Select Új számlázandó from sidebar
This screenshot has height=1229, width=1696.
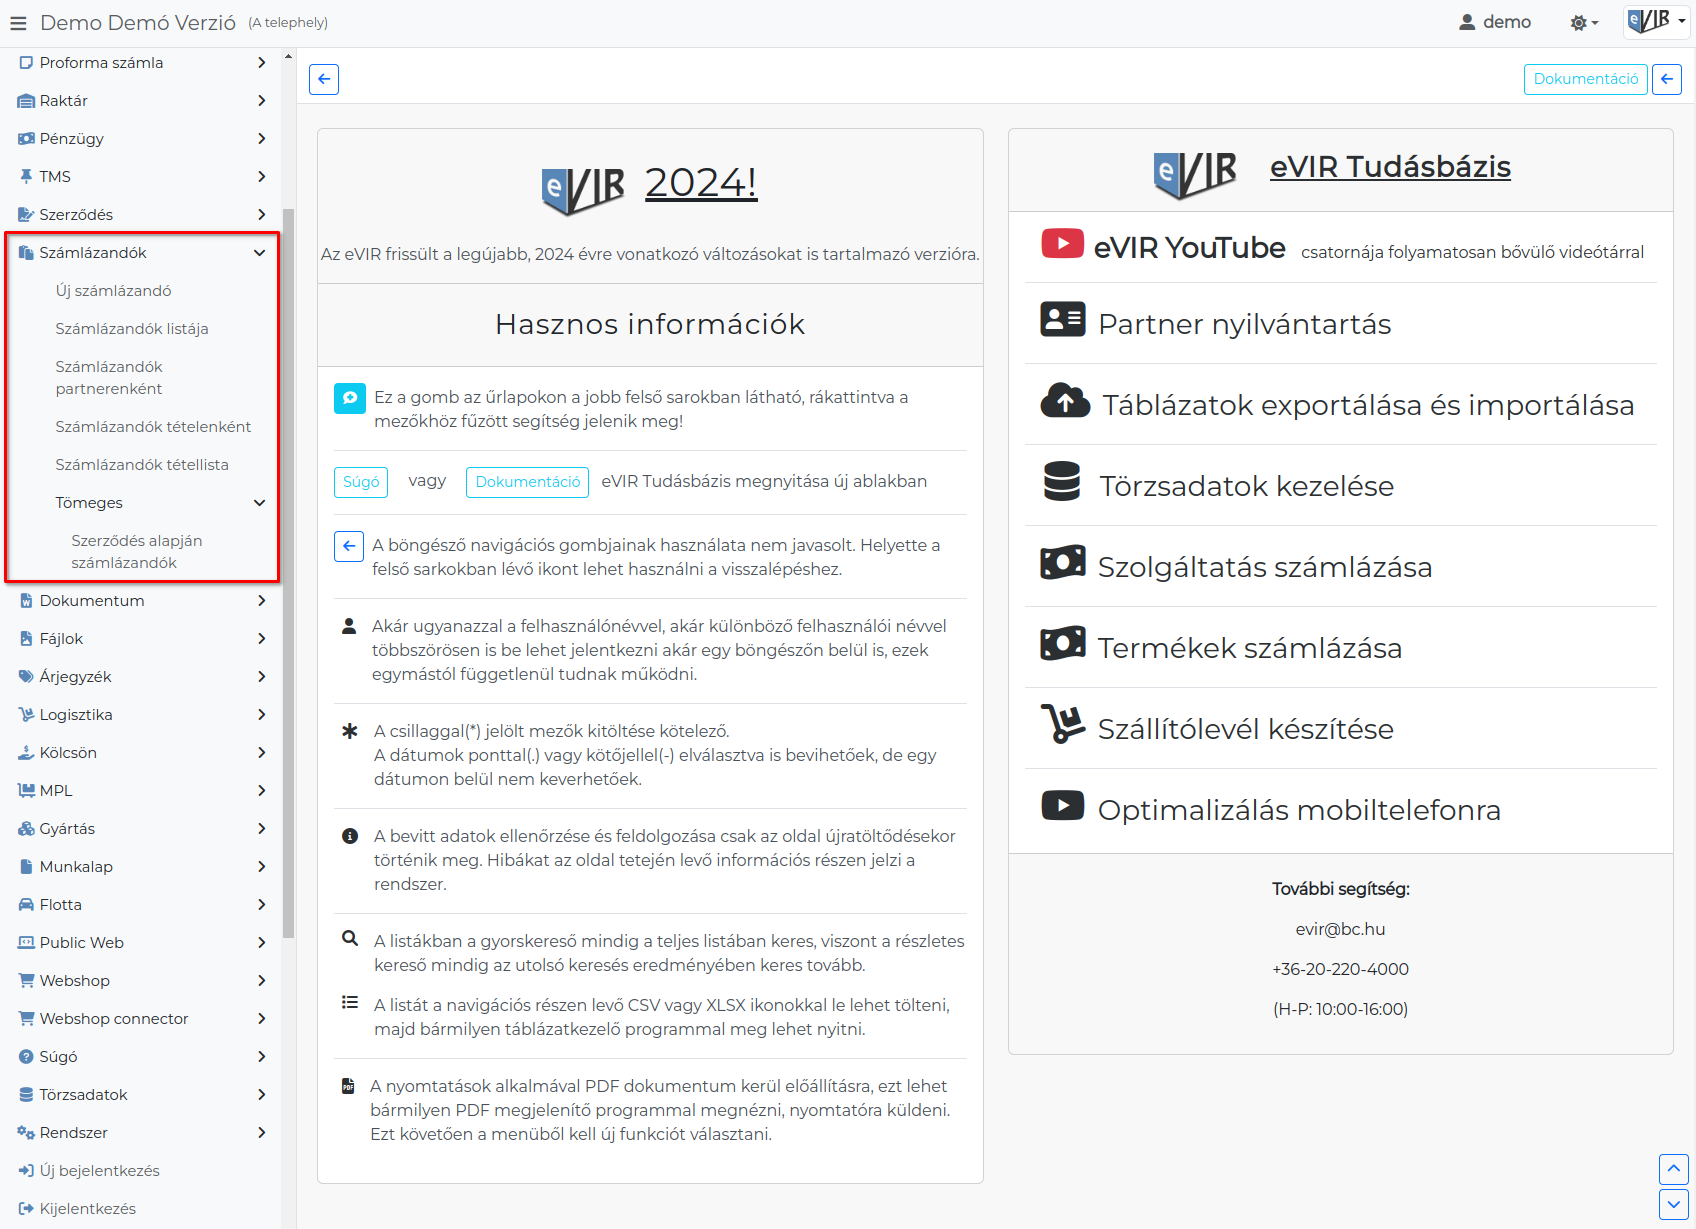pyautogui.click(x=114, y=291)
